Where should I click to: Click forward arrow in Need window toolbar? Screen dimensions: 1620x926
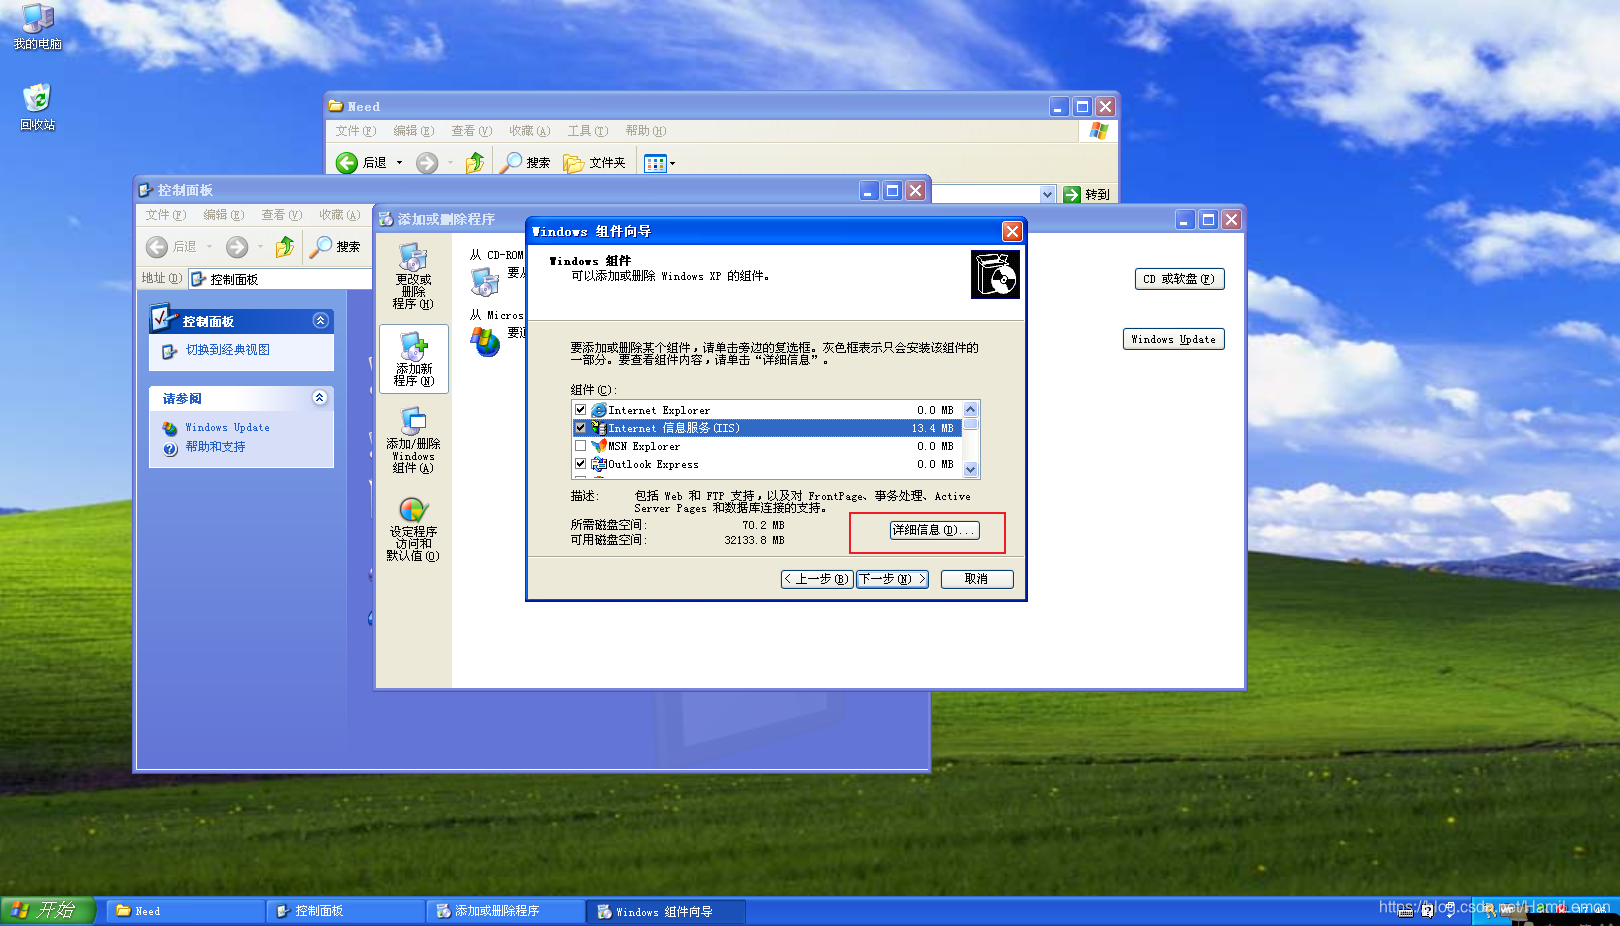[427, 162]
